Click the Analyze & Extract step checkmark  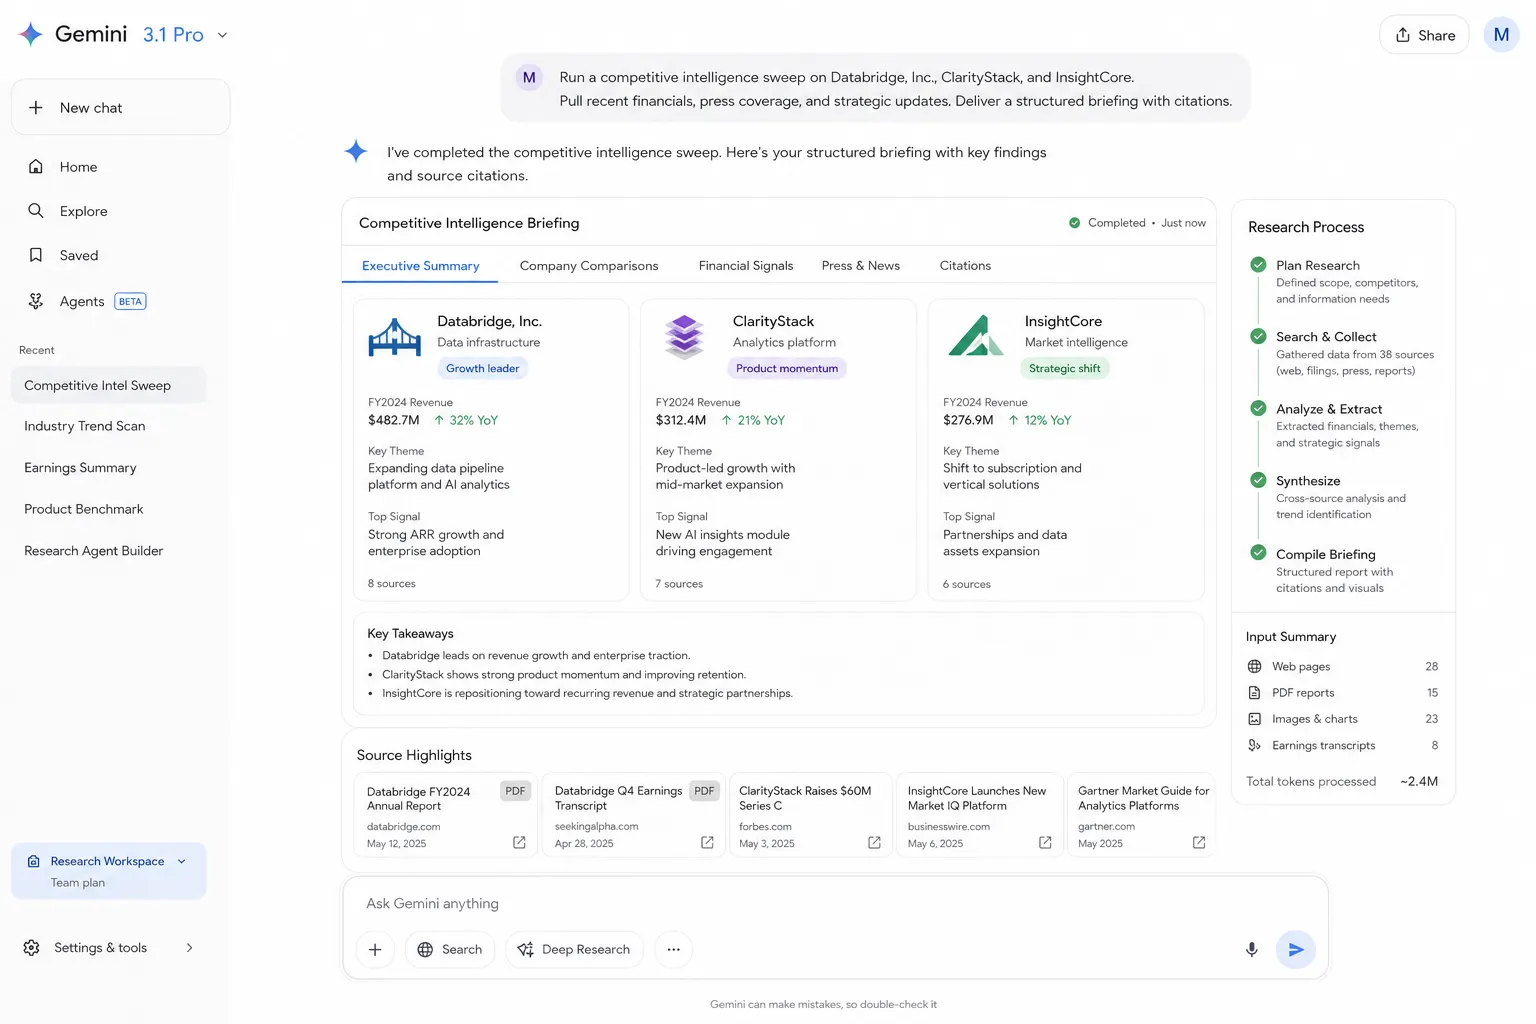(x=1258, y=408)
